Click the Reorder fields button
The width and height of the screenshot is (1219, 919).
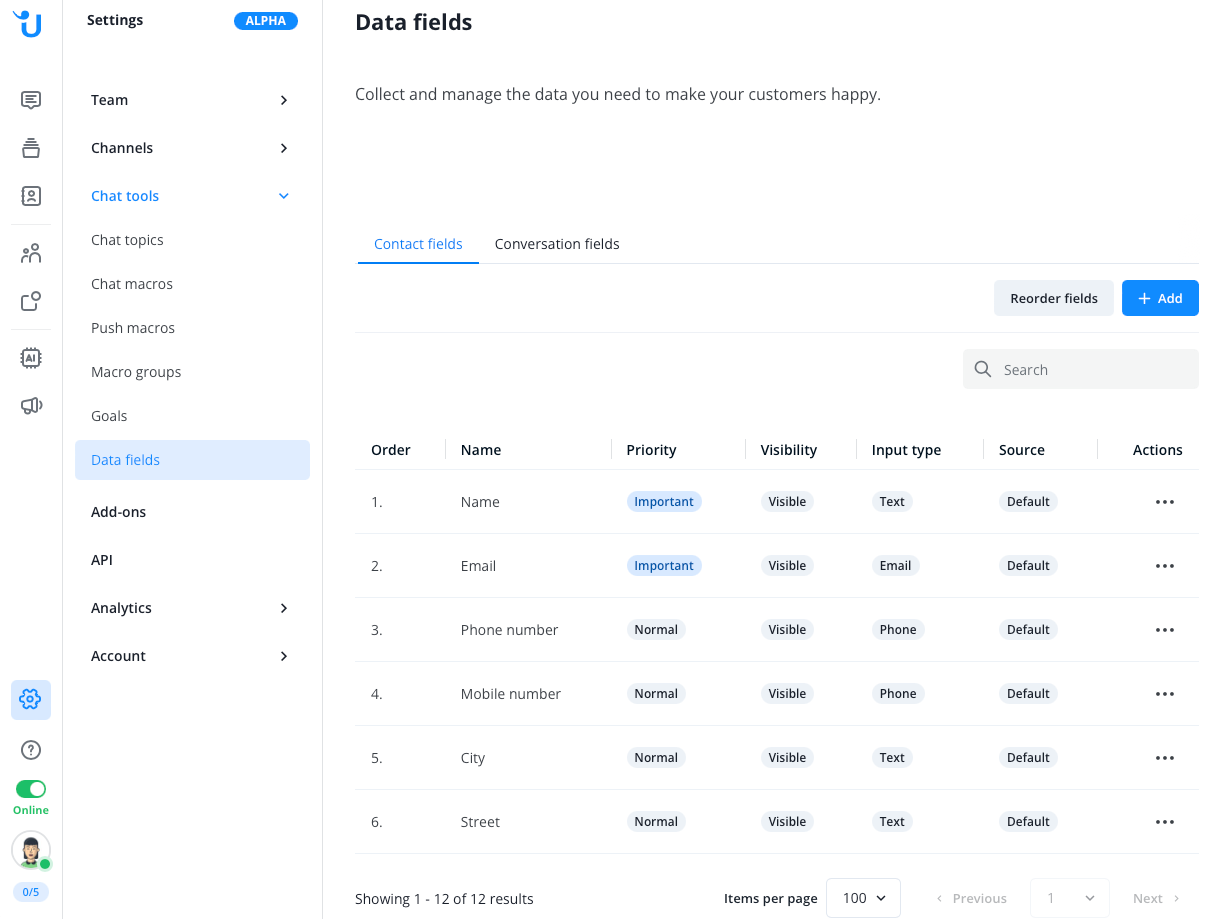click(1053, 298)
